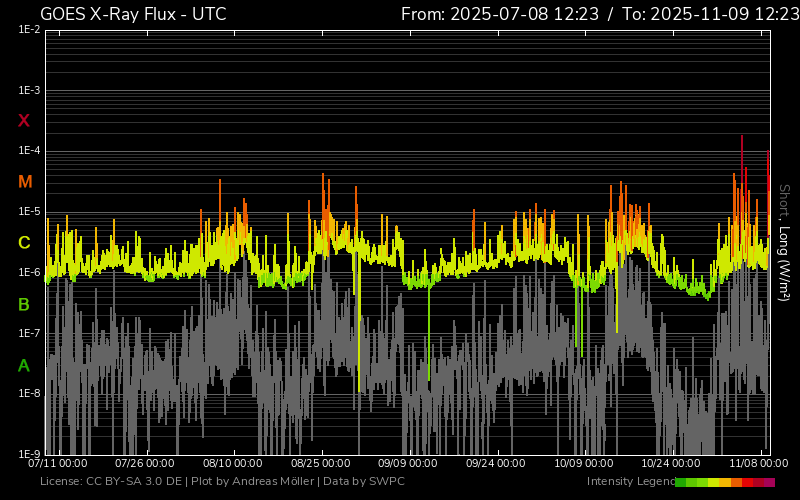Click the 1E-2 flux axis label
Viewport: 800px width, 500px height.
click(29, 30)
